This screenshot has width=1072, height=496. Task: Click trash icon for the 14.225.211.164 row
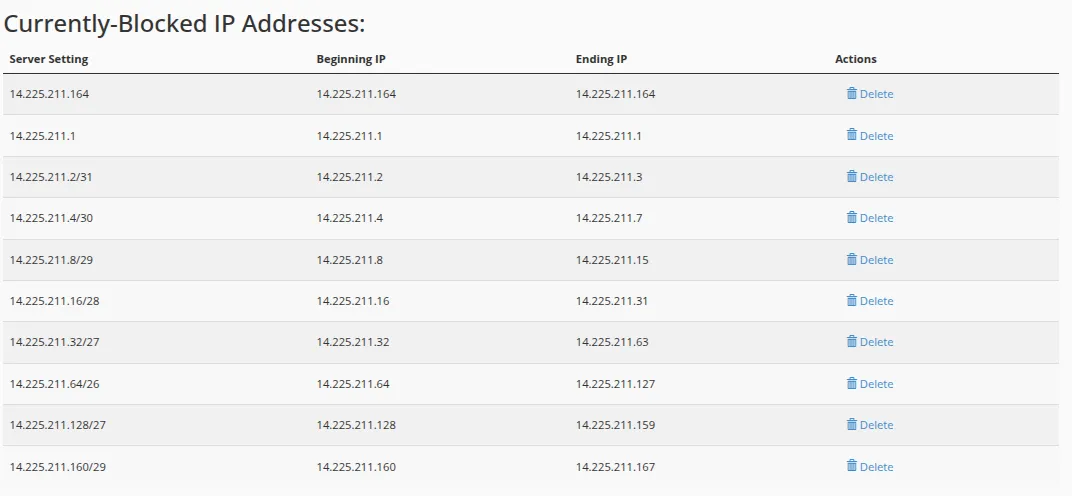pyautogui.click(x=852, y=93)
